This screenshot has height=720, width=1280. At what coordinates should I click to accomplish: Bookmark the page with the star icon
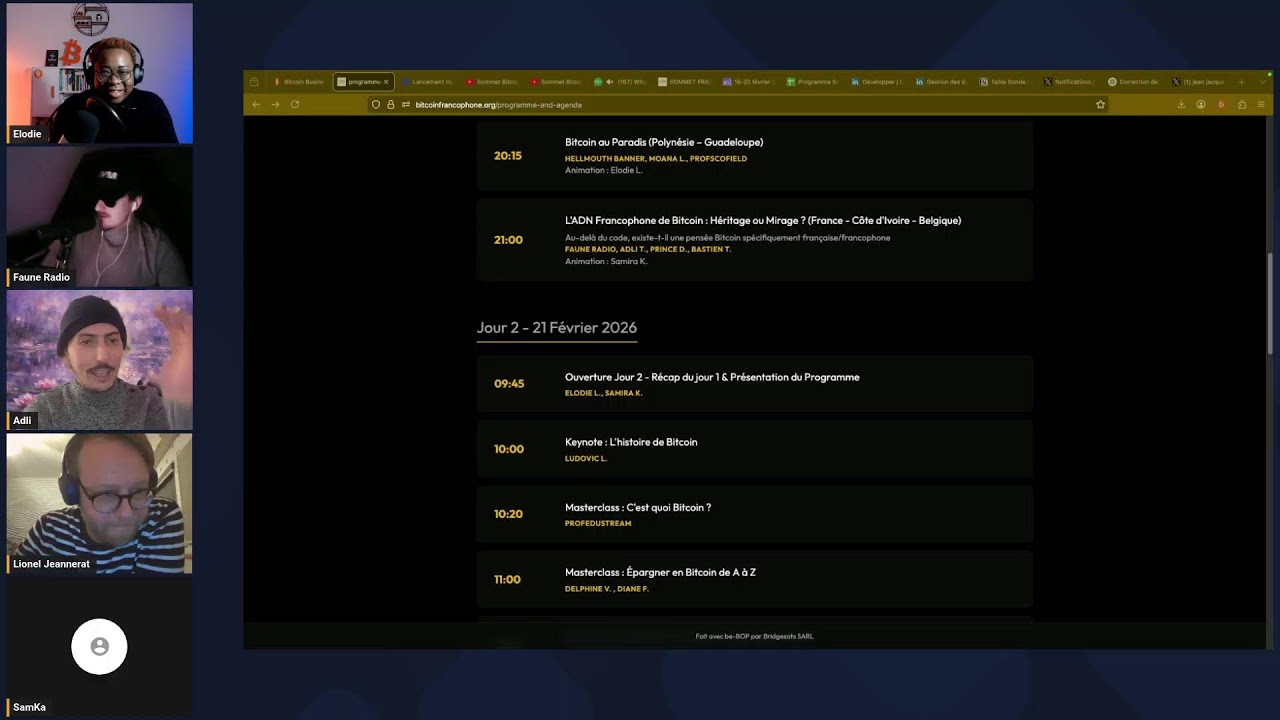[1100, 104]
